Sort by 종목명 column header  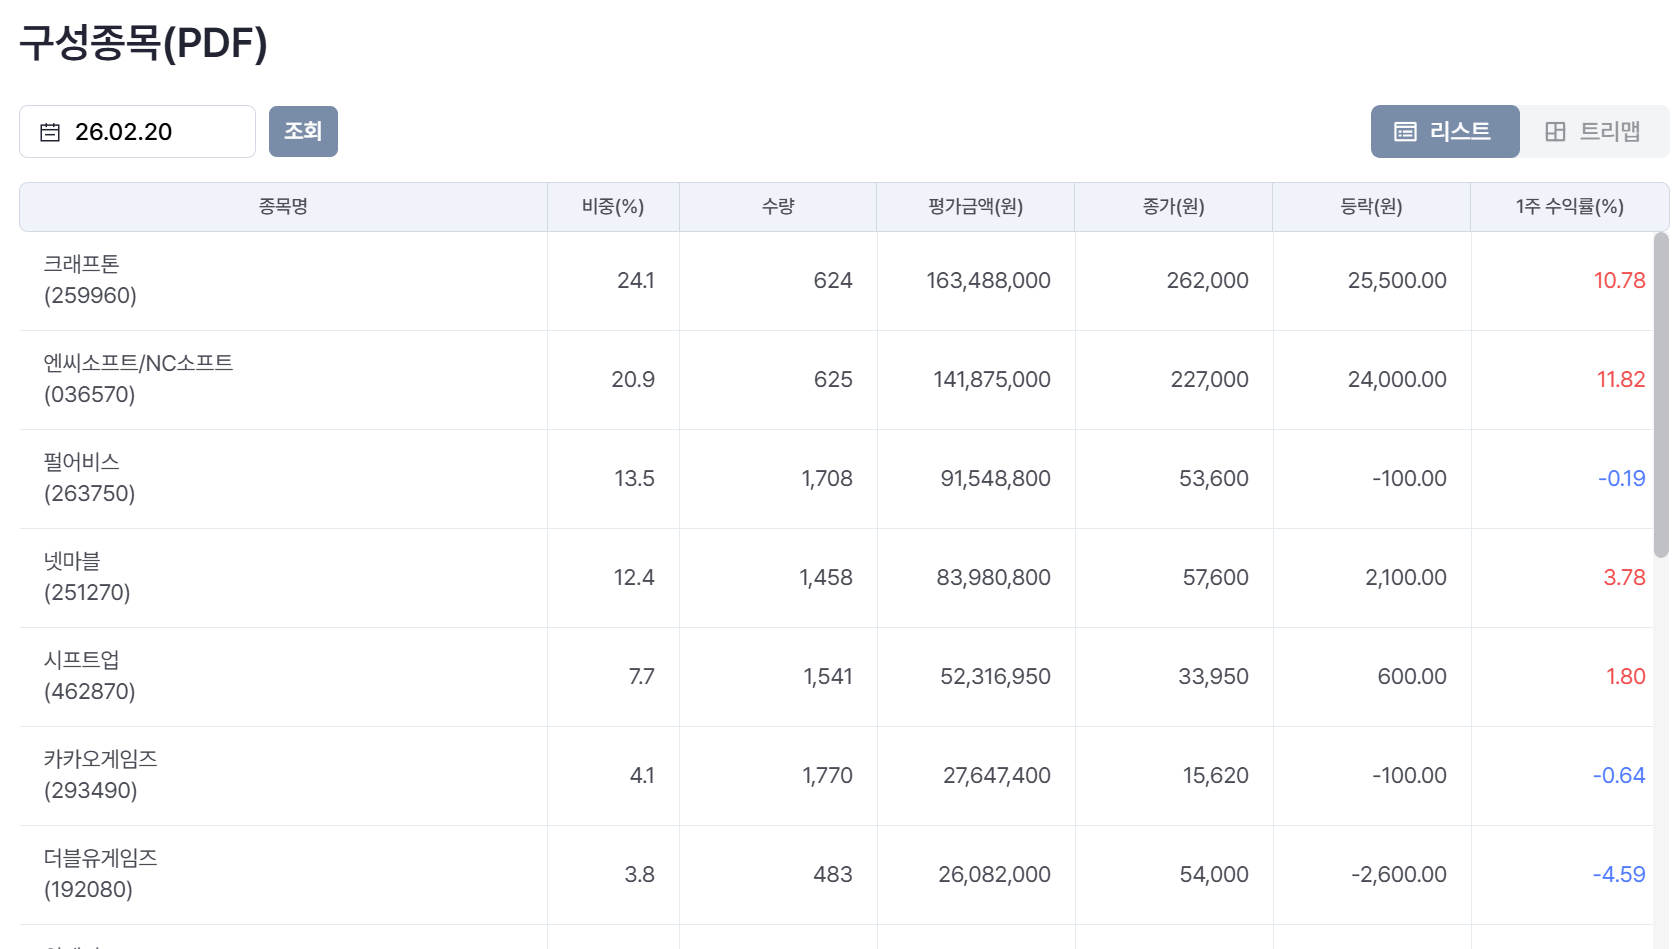click(283, 207)
